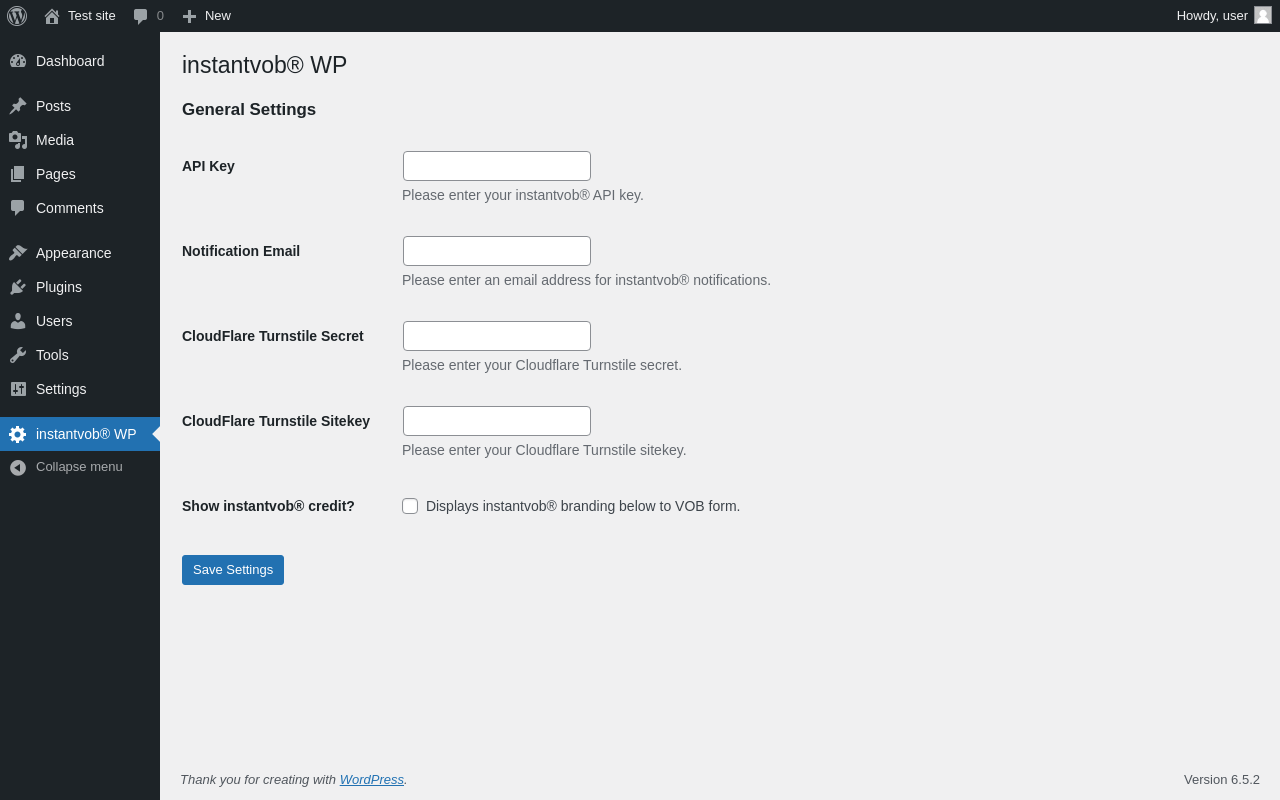
Task: Click the Tools wrench icon
Action: 18,355
